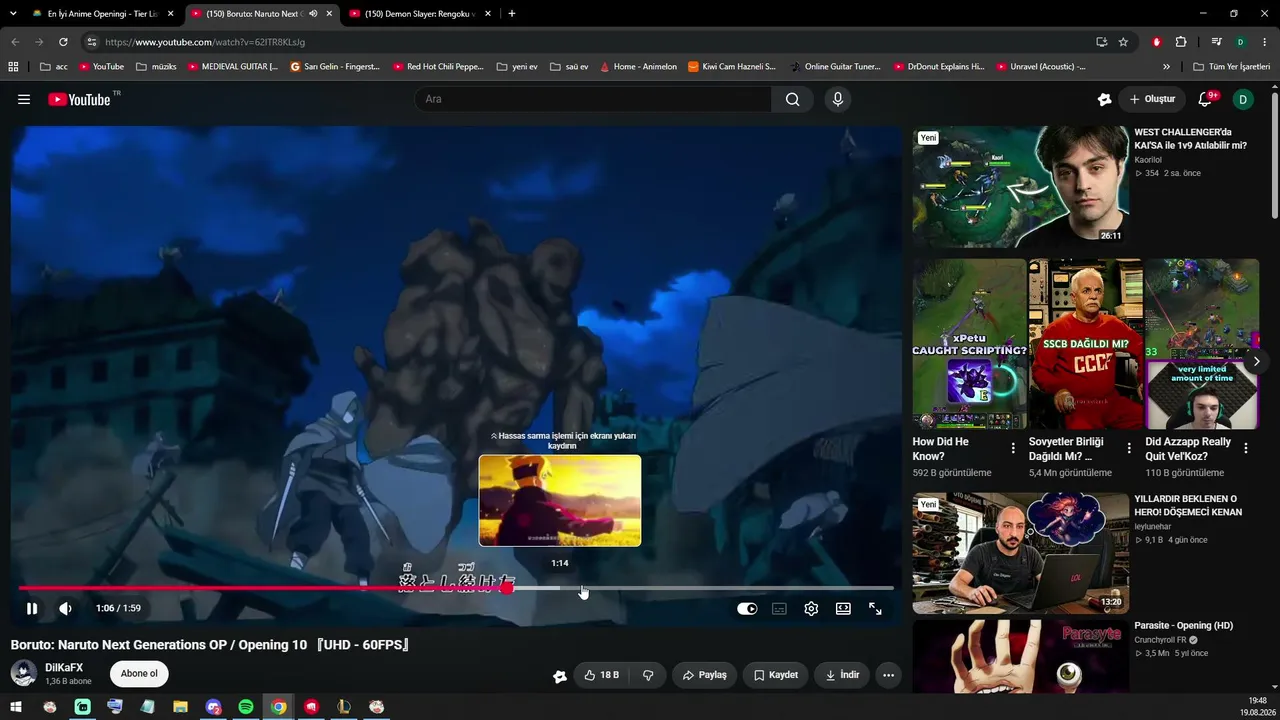Viewport: 1280px width, 720px height.
Task: Open League of Legends from the taskbar
Action: (x=344, y=707)
